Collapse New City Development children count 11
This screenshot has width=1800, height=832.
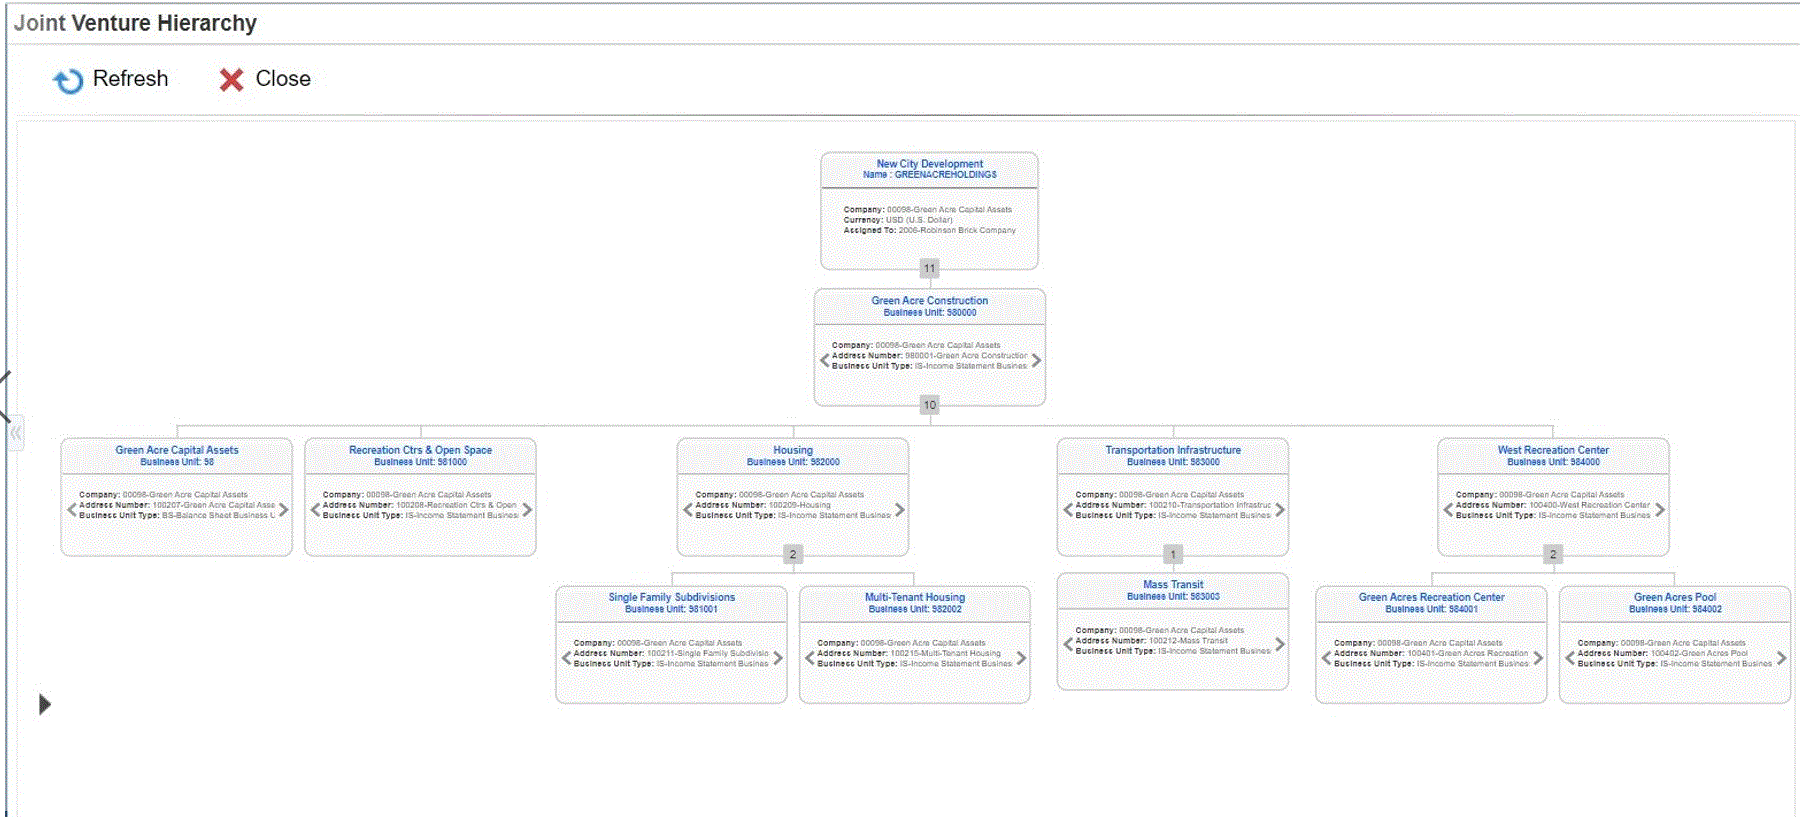(930, 268)
